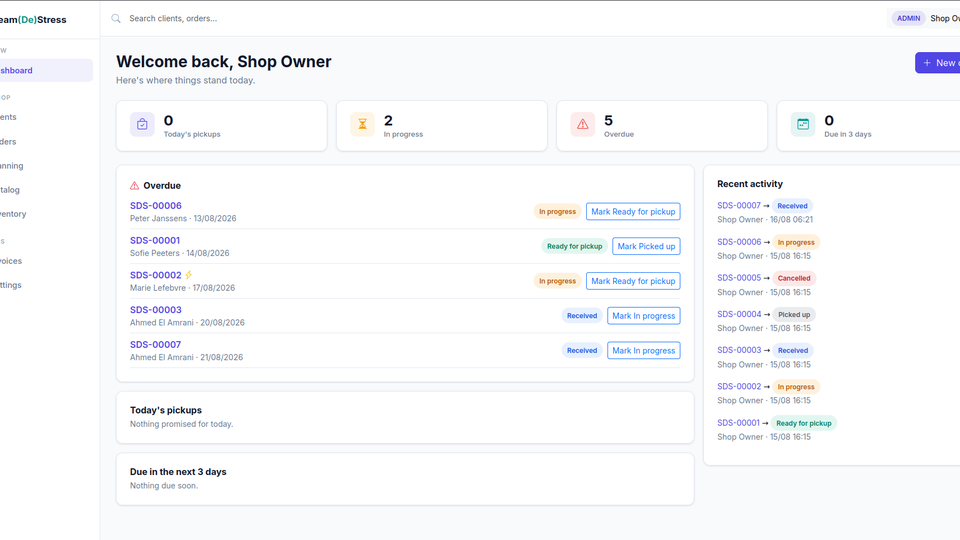Open SDS-00005 in Recent activity

pos(739,277)
